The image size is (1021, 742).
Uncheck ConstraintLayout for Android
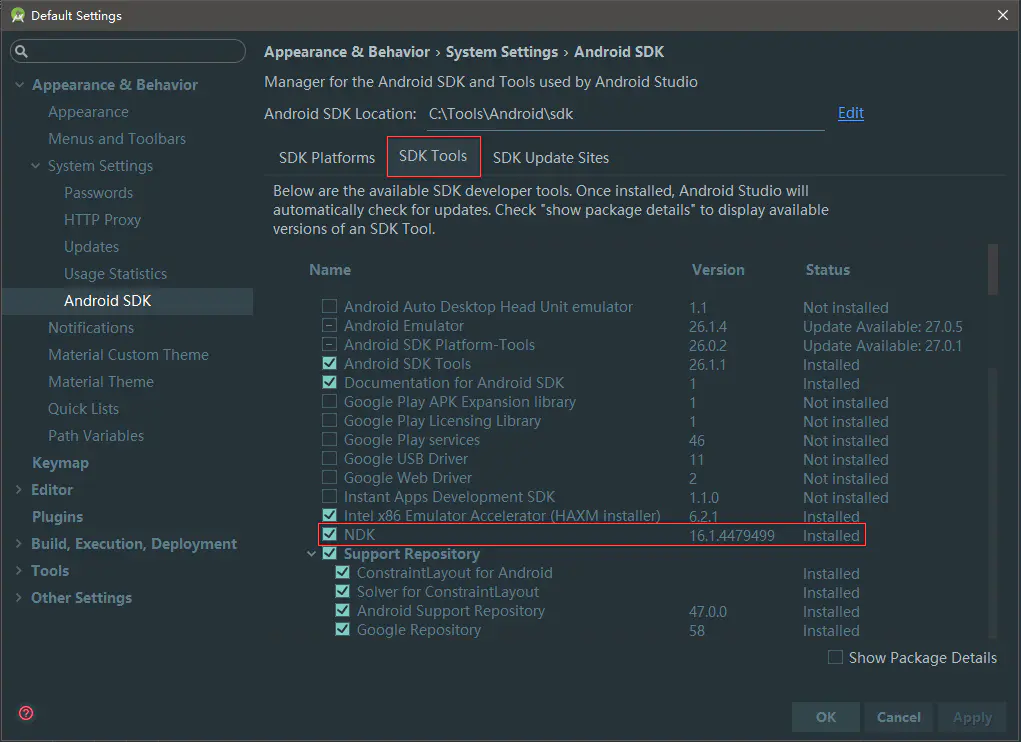[343, 572]
